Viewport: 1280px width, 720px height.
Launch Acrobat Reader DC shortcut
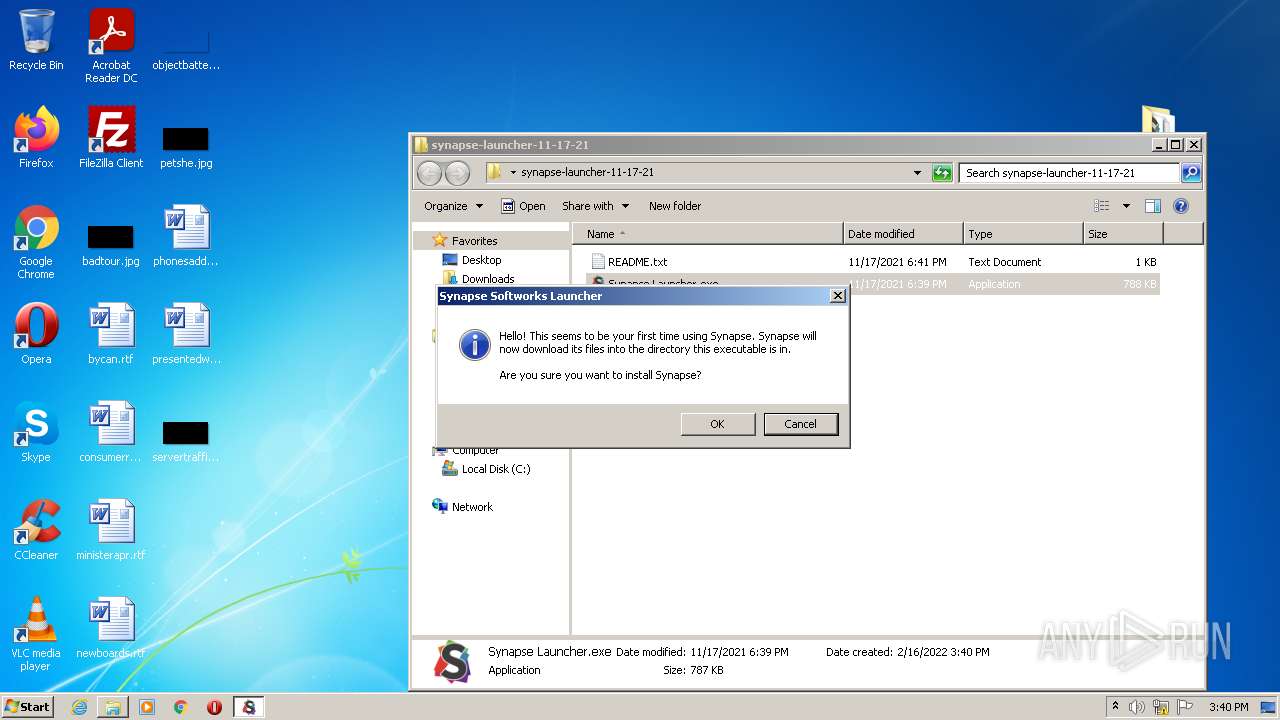tap(111, 46)
